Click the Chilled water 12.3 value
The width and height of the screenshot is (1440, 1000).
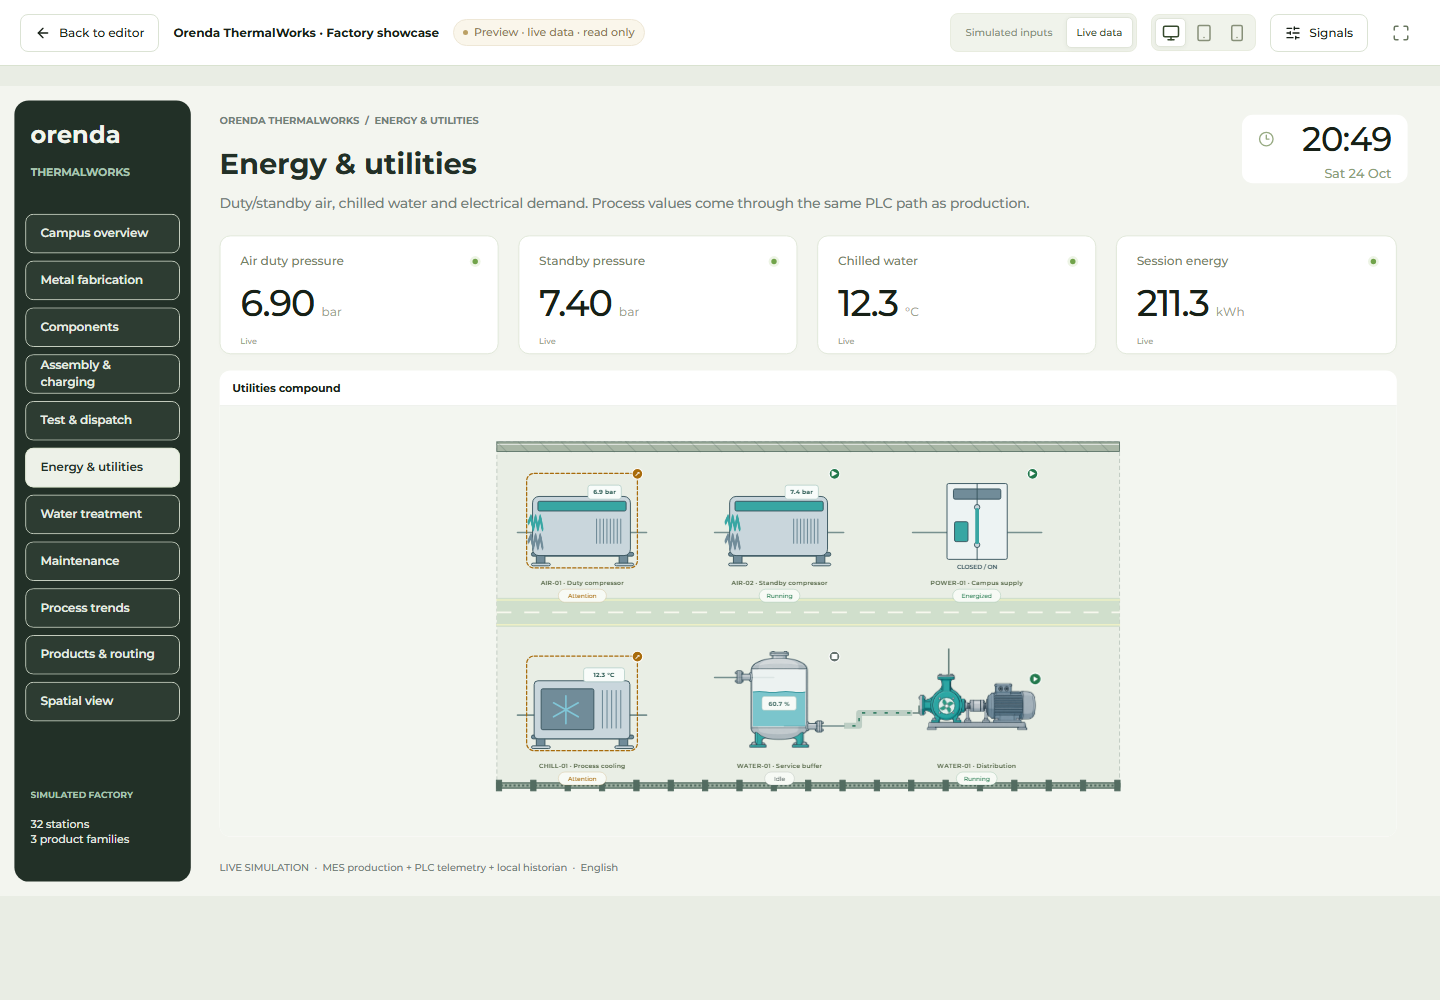click(x=868, y=303)
